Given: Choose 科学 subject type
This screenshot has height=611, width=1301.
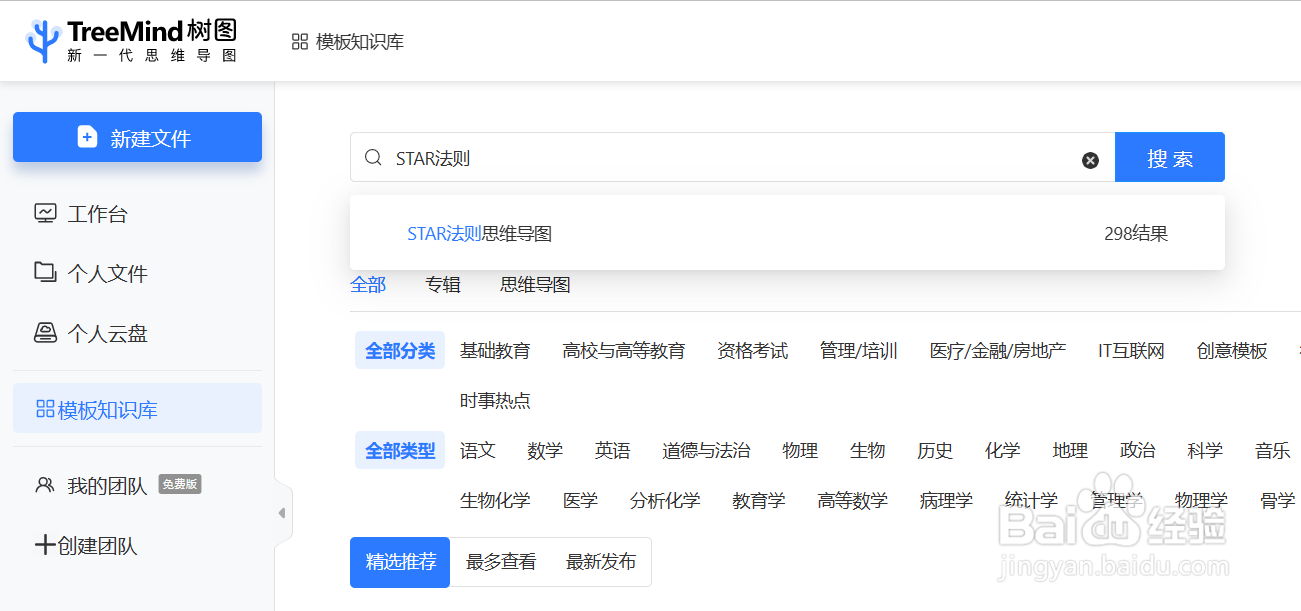Looking at the screenshot, I should click(x=1205, y=451).
